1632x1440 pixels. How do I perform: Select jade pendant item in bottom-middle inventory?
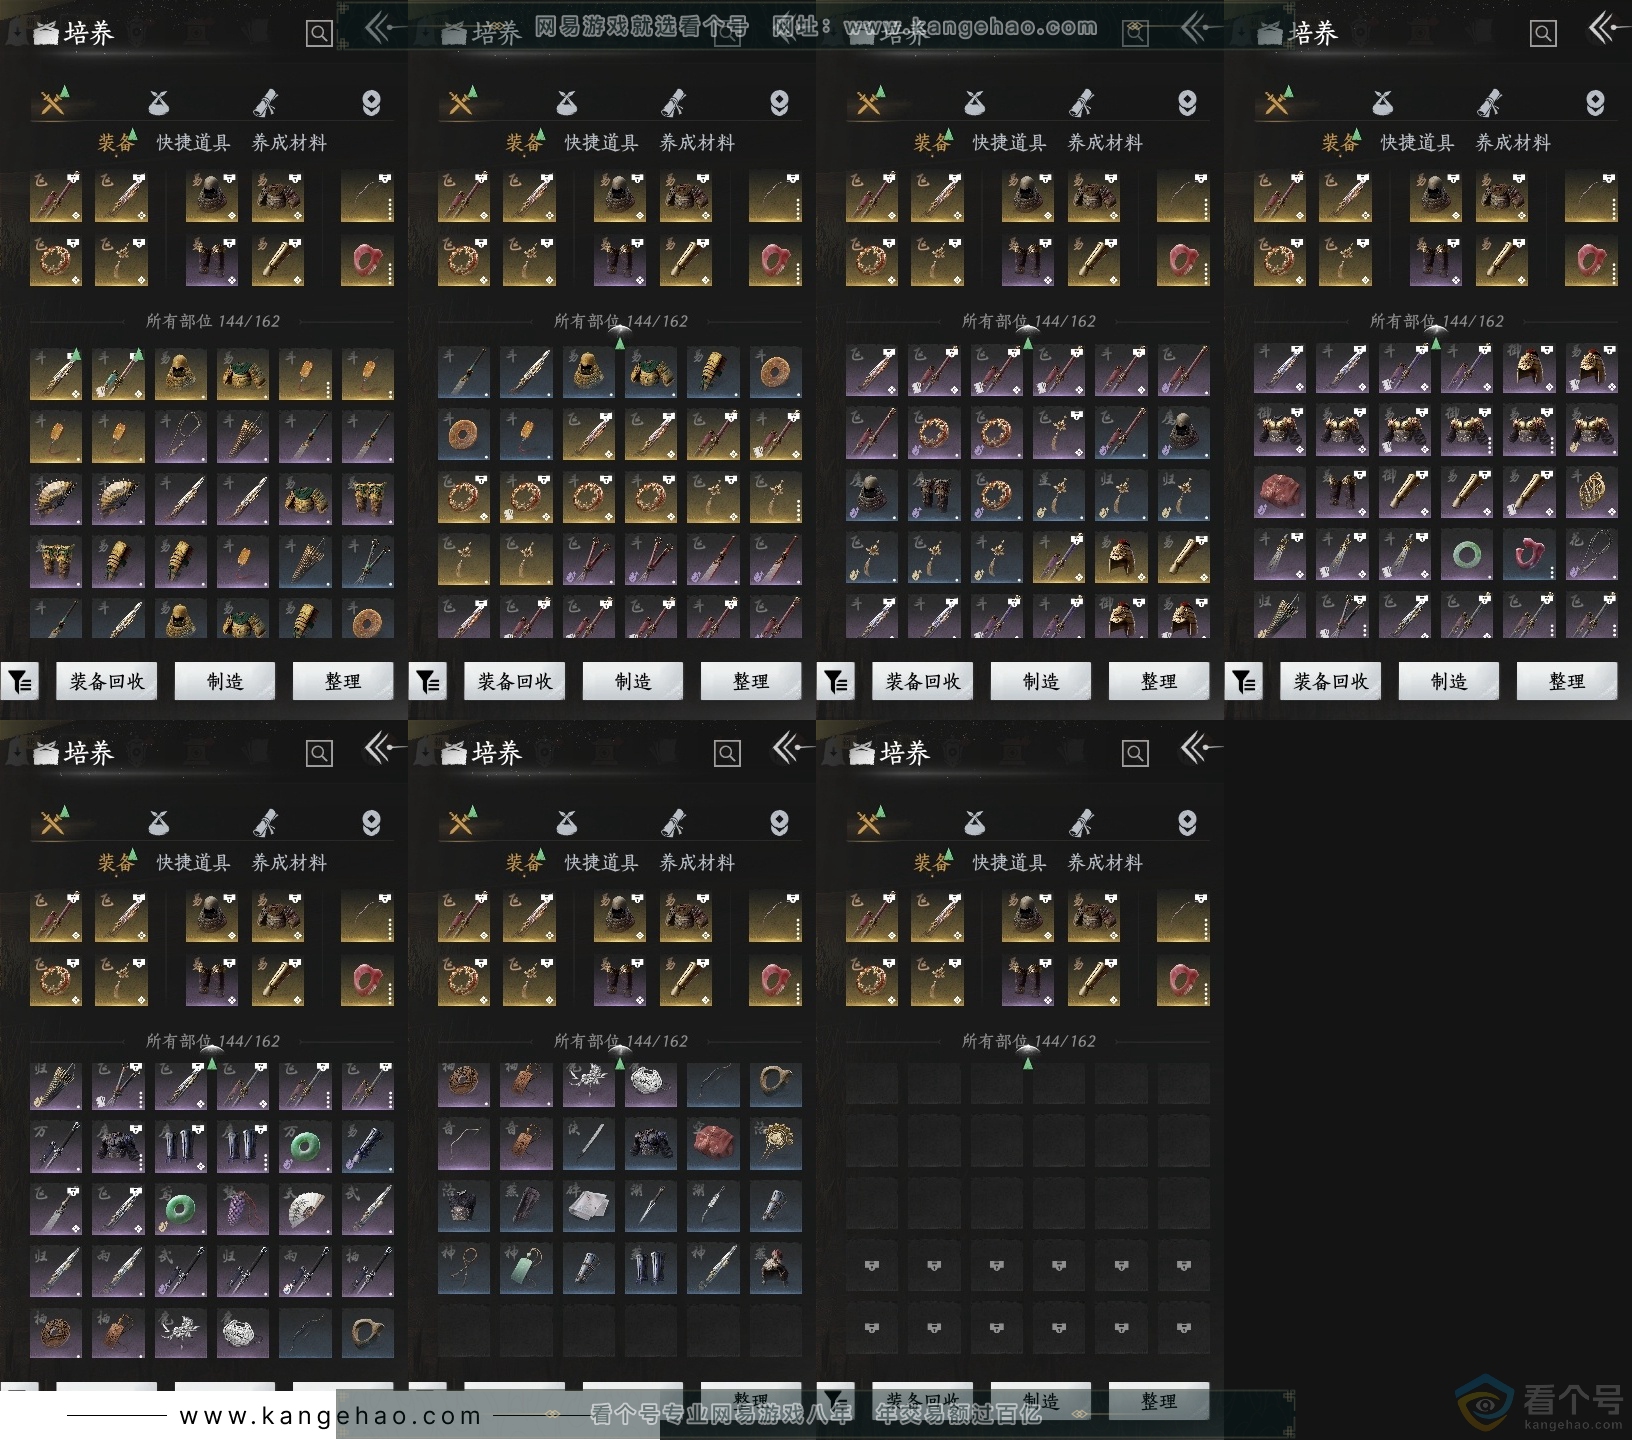click(x=526, y=1270)
